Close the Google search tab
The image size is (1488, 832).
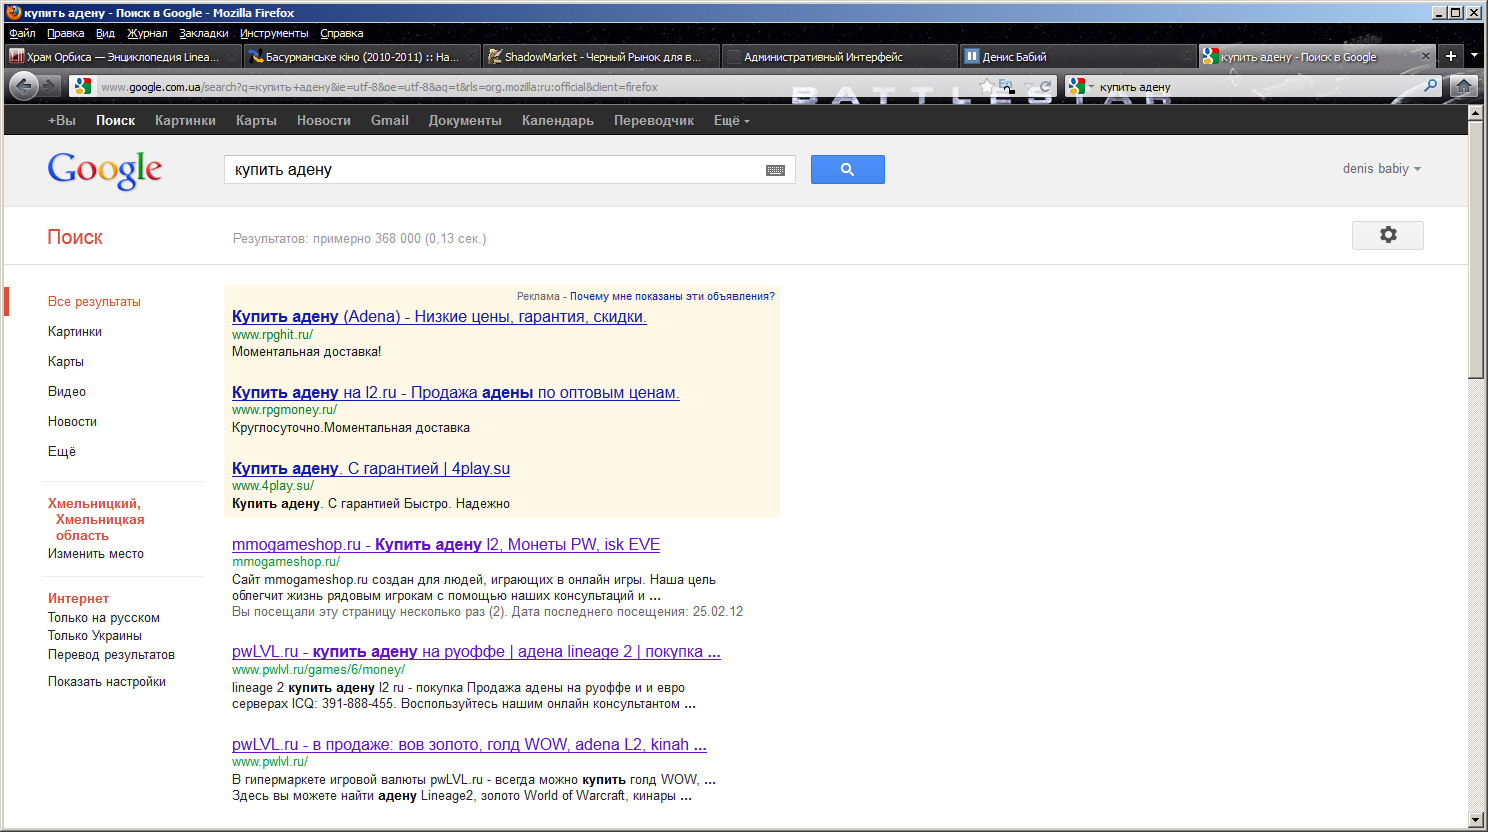1426,56
